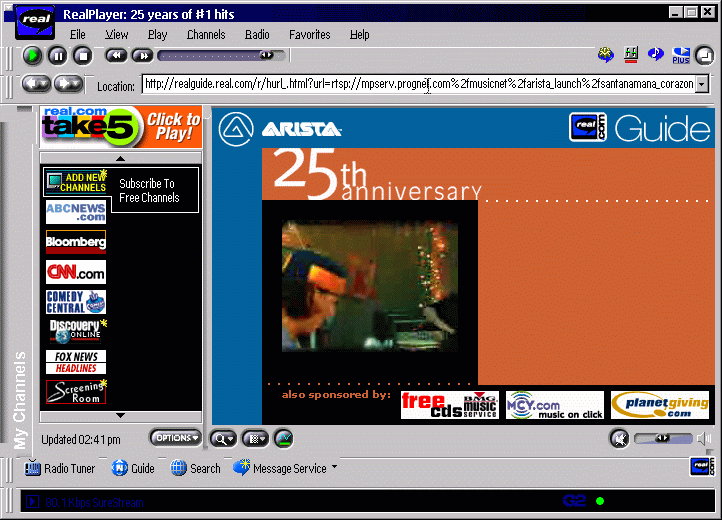Fast forward the clip
722x520 pixels.
tap(143, 56)
